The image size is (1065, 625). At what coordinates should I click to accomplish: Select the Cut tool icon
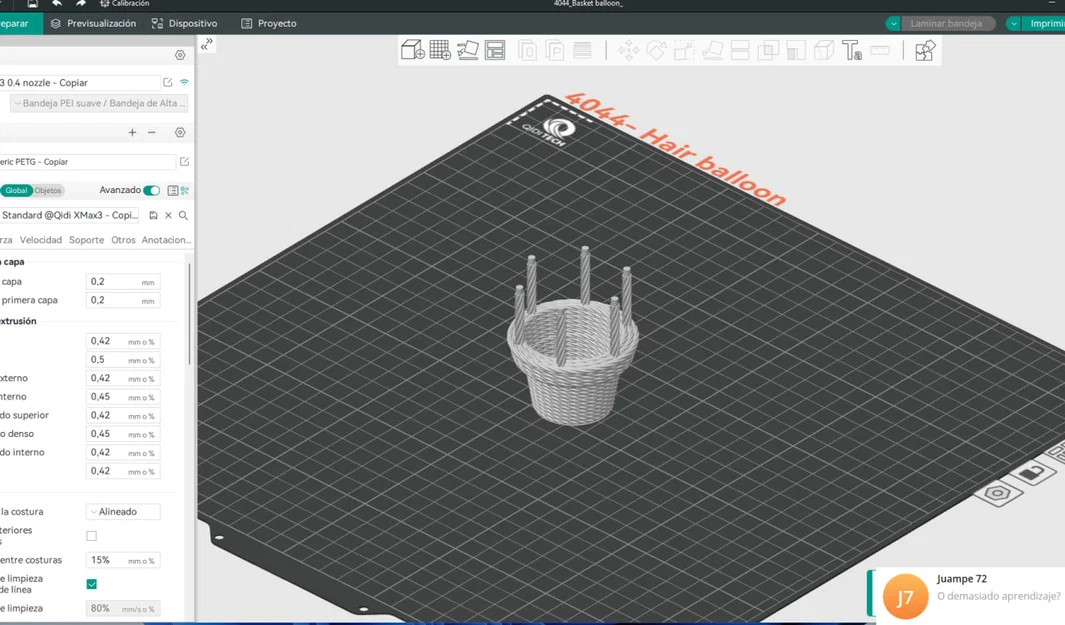740,50
